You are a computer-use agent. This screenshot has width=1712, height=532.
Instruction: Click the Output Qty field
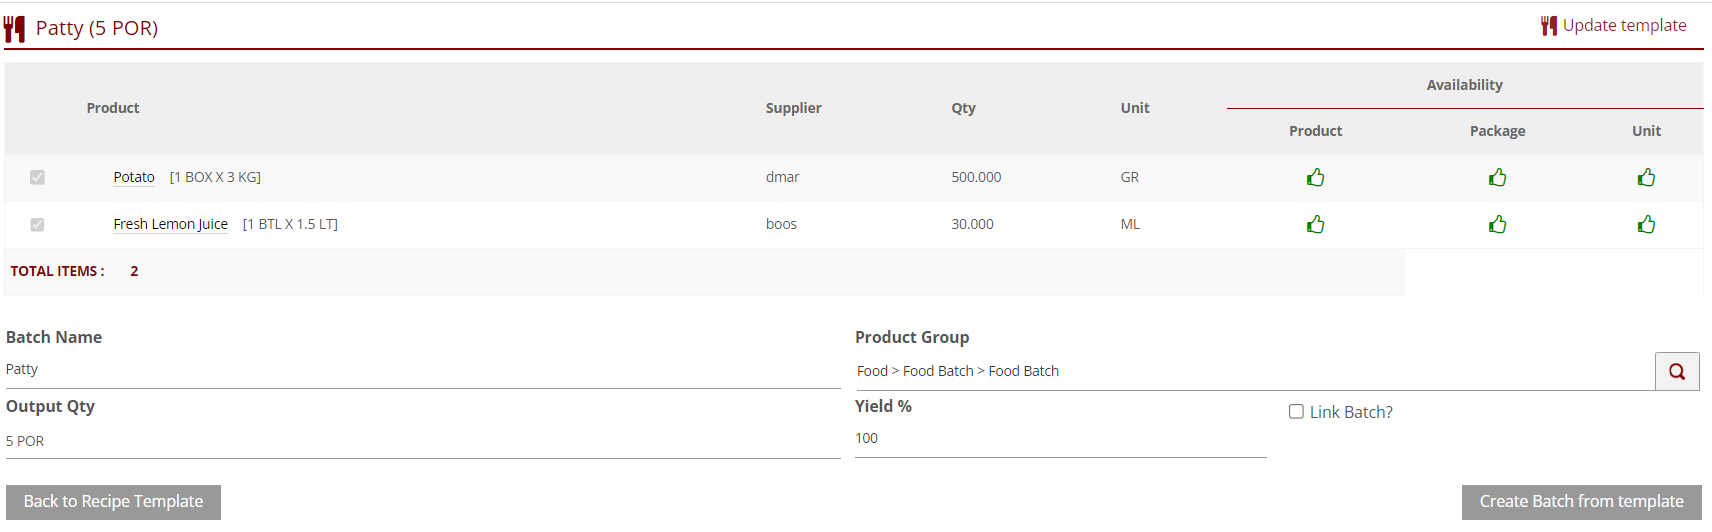422,441
